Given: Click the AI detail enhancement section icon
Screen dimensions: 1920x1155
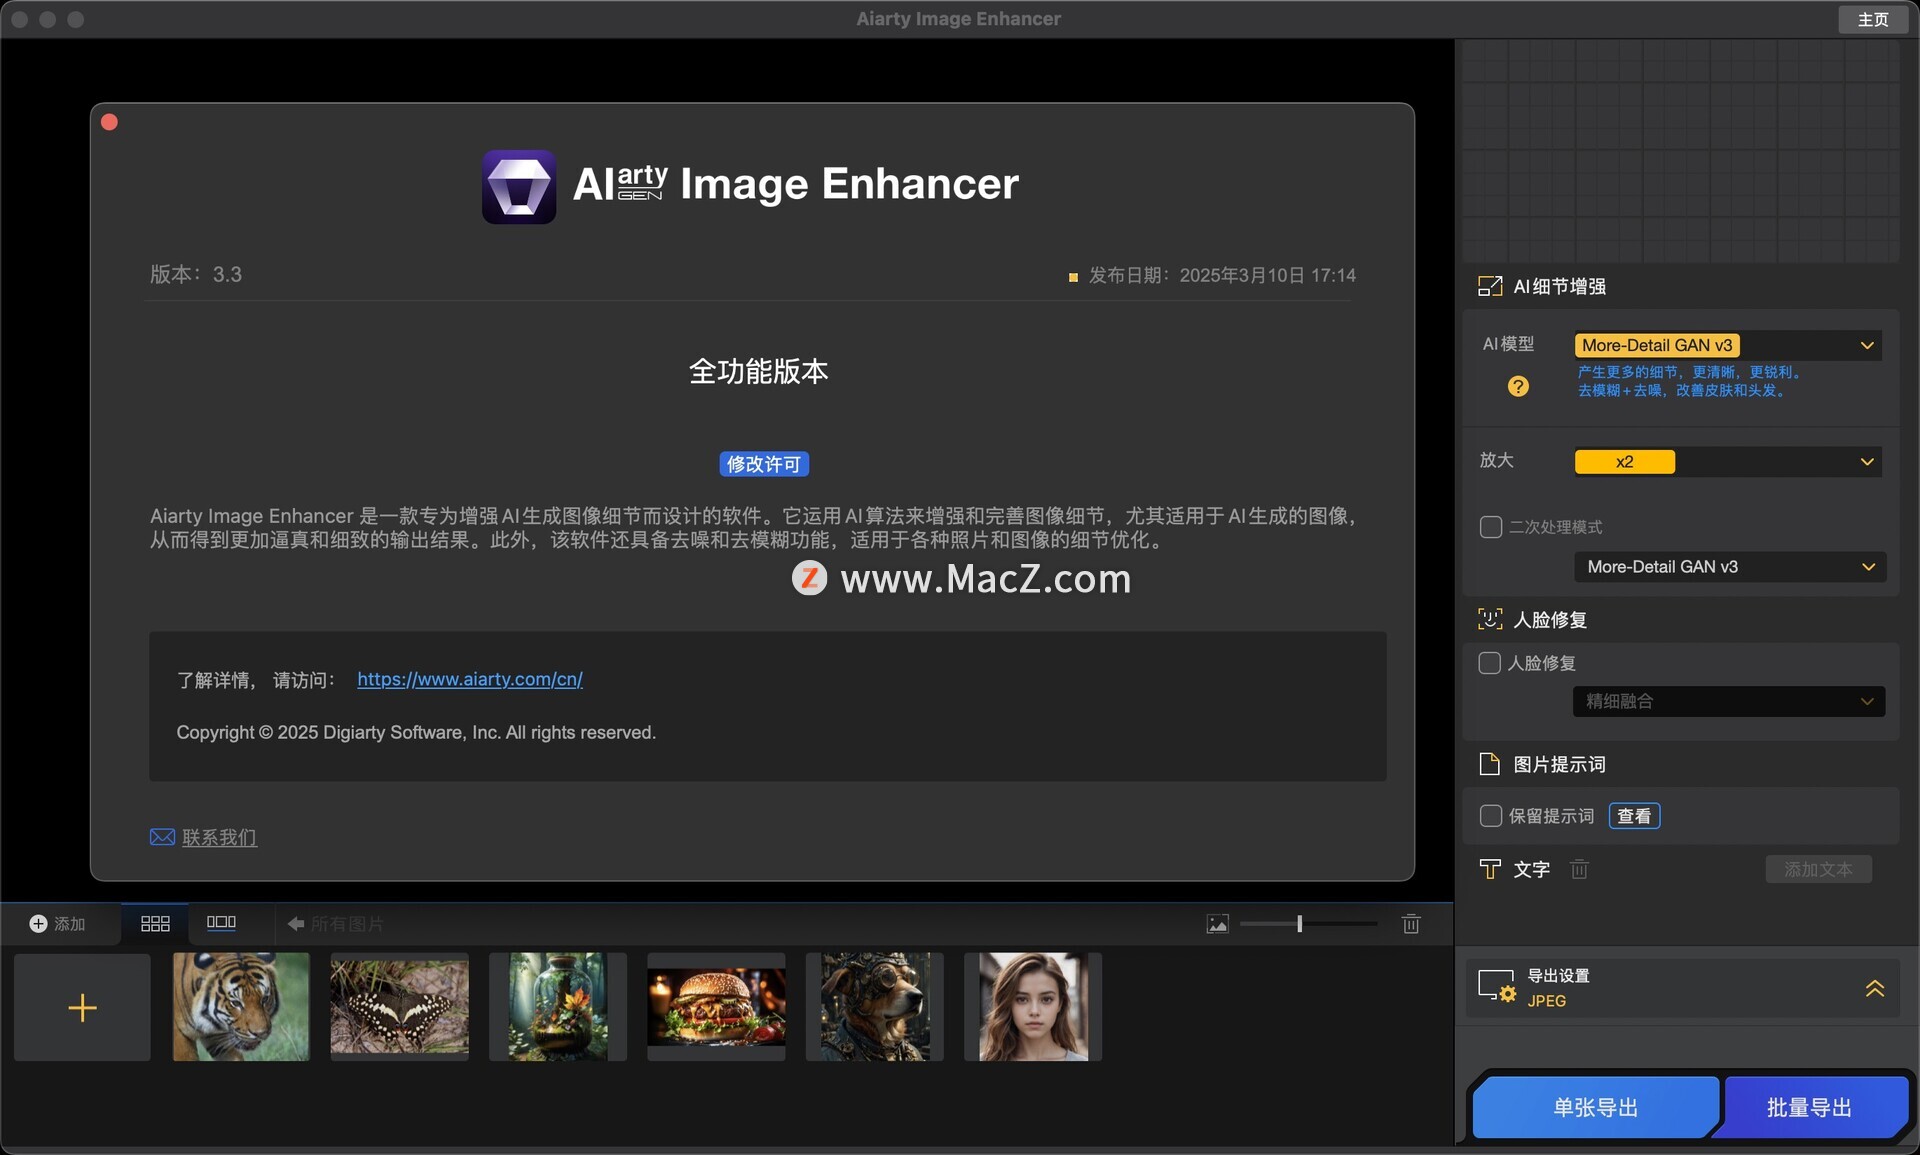Looking at the screenshot, I should pos(1490,286).
